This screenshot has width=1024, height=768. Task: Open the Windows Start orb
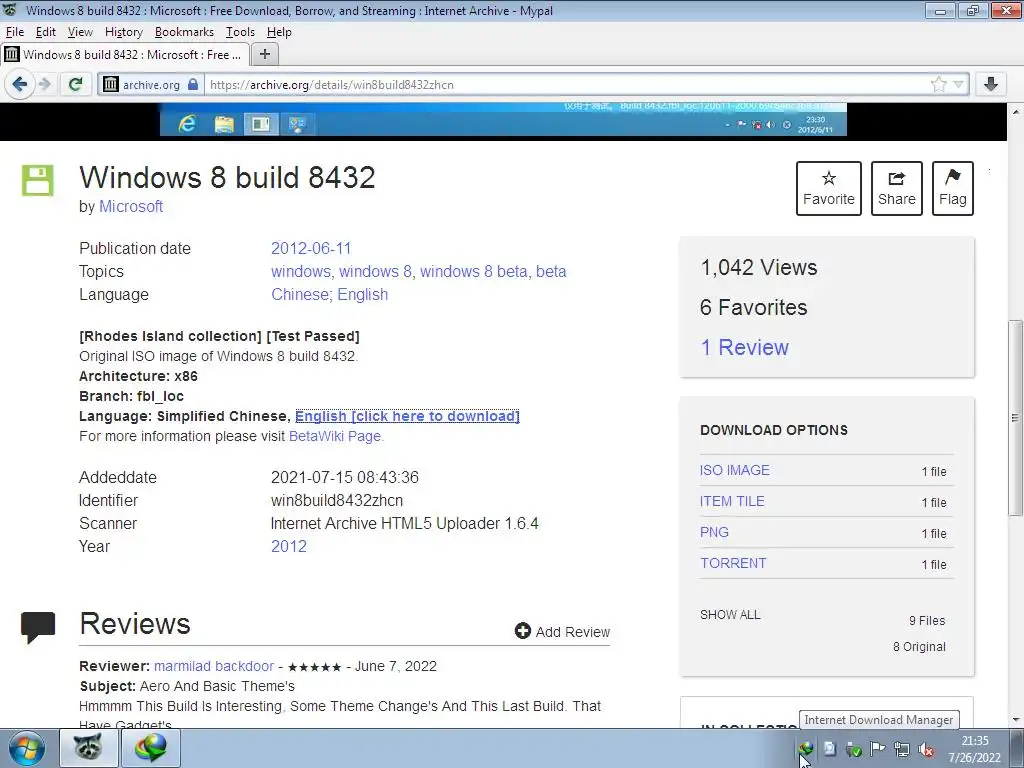point(27,748)
